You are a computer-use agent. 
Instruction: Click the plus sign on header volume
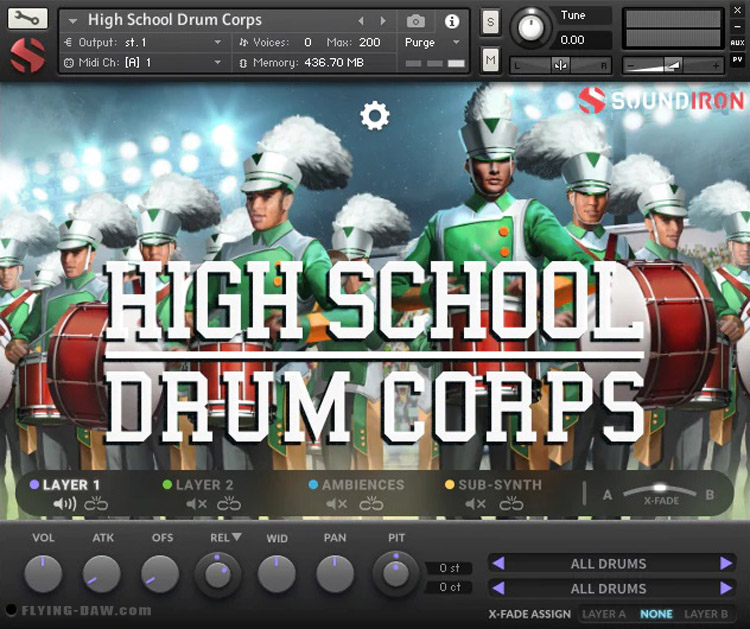coord(716,66)
